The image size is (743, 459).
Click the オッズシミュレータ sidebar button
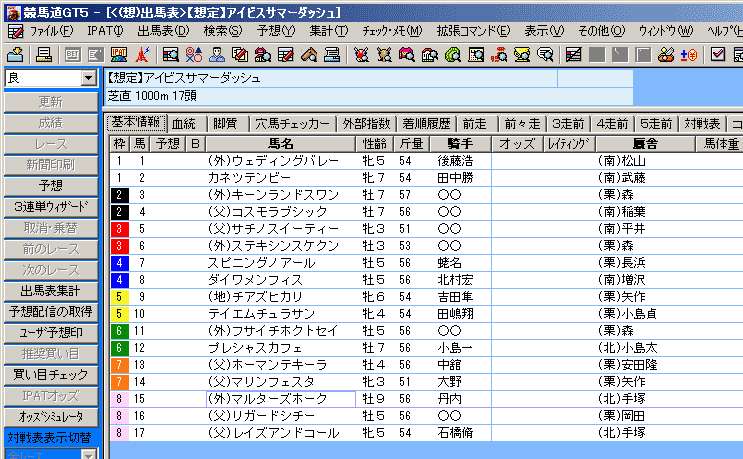[49, 415]
